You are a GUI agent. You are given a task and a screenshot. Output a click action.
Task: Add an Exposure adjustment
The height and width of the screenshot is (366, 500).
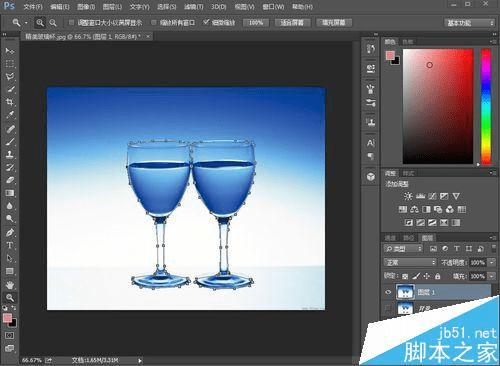444,196
